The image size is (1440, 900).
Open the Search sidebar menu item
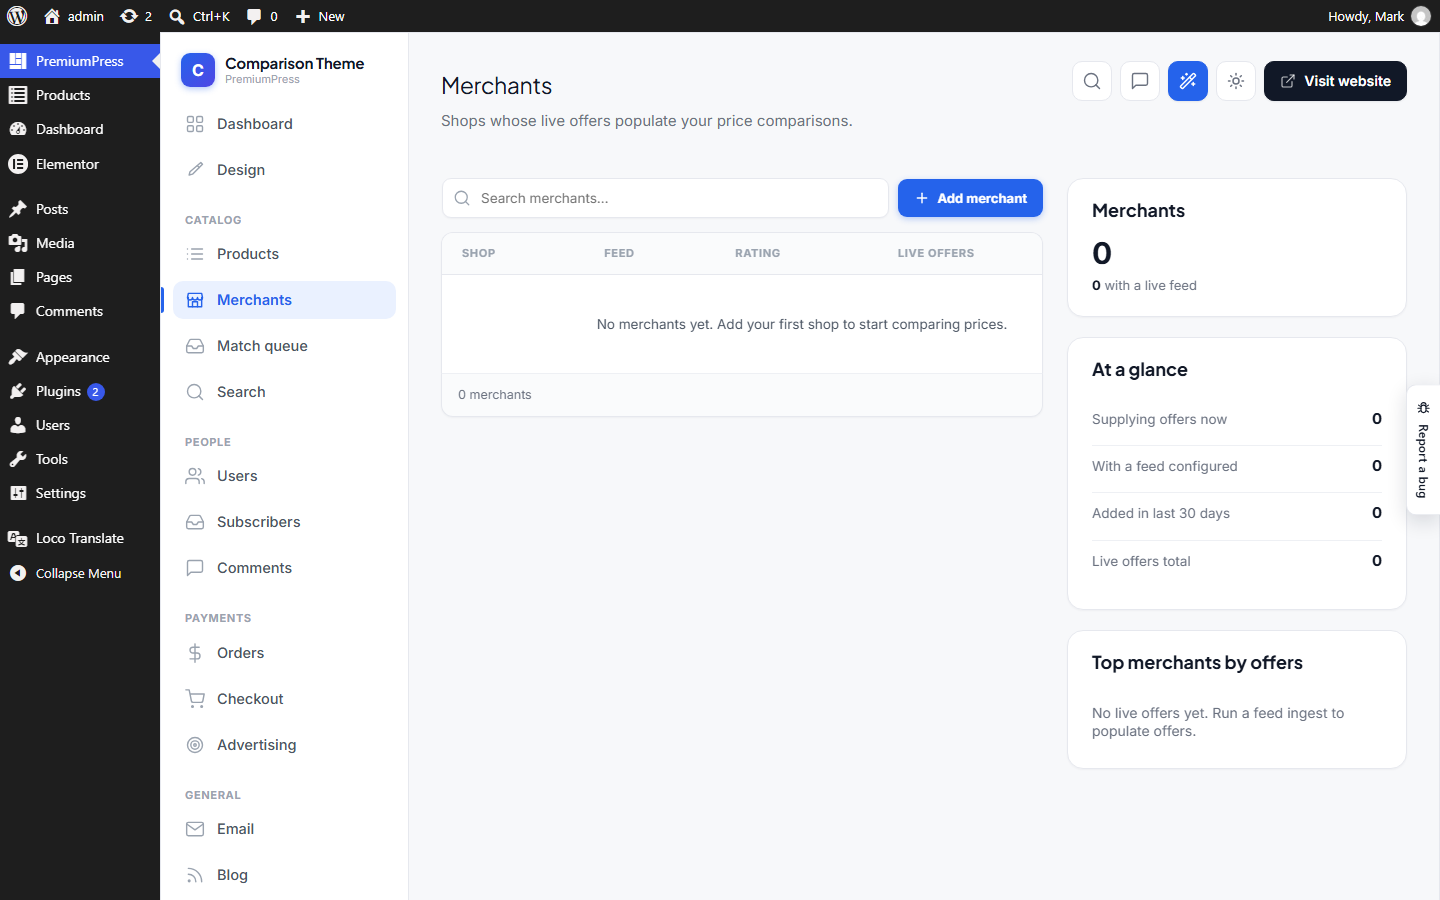coord(284,392)
